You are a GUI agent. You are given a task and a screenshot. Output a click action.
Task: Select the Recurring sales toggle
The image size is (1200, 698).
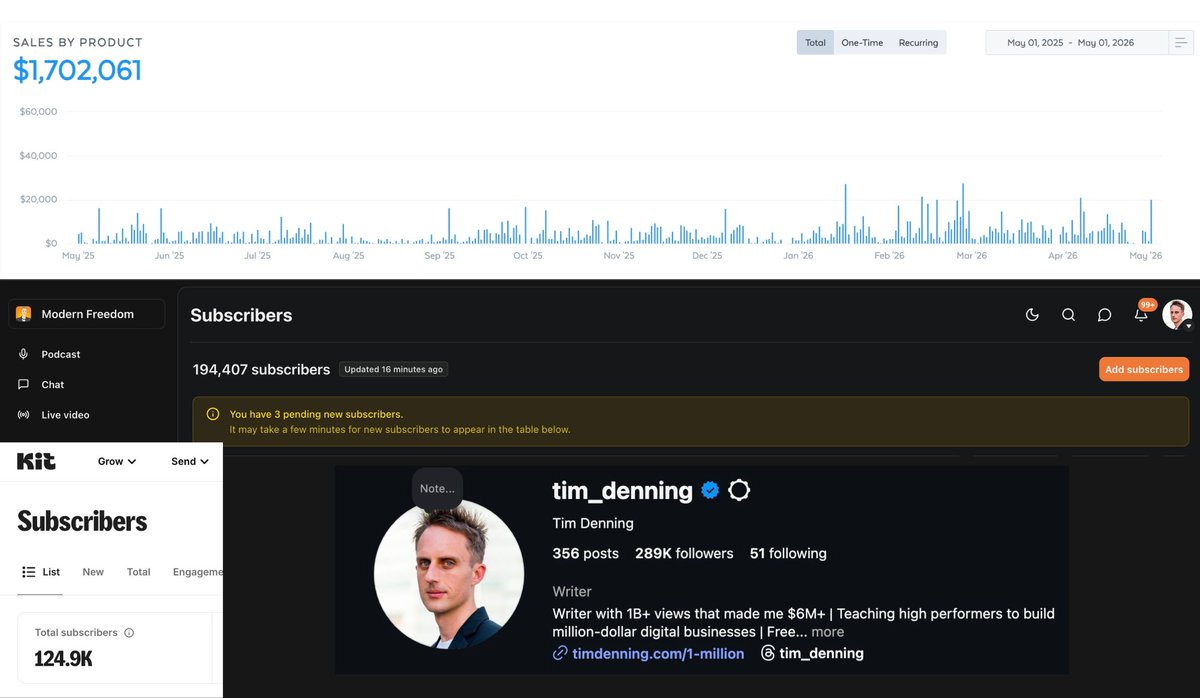coord(918,43)
